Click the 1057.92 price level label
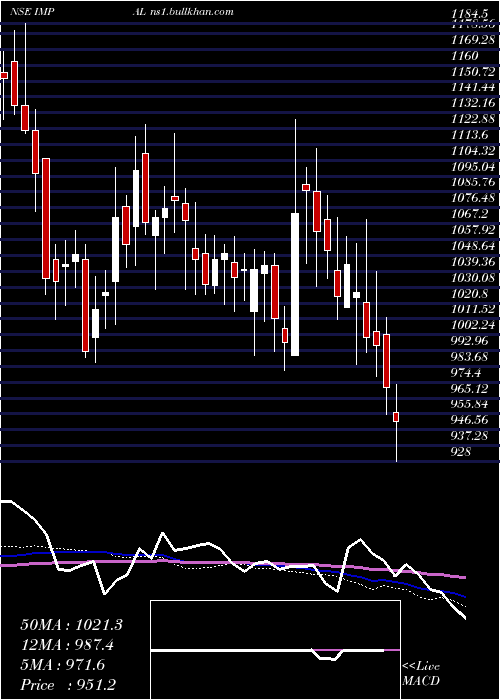The width and height of the screenshot is (500, 700). [473, 230]
